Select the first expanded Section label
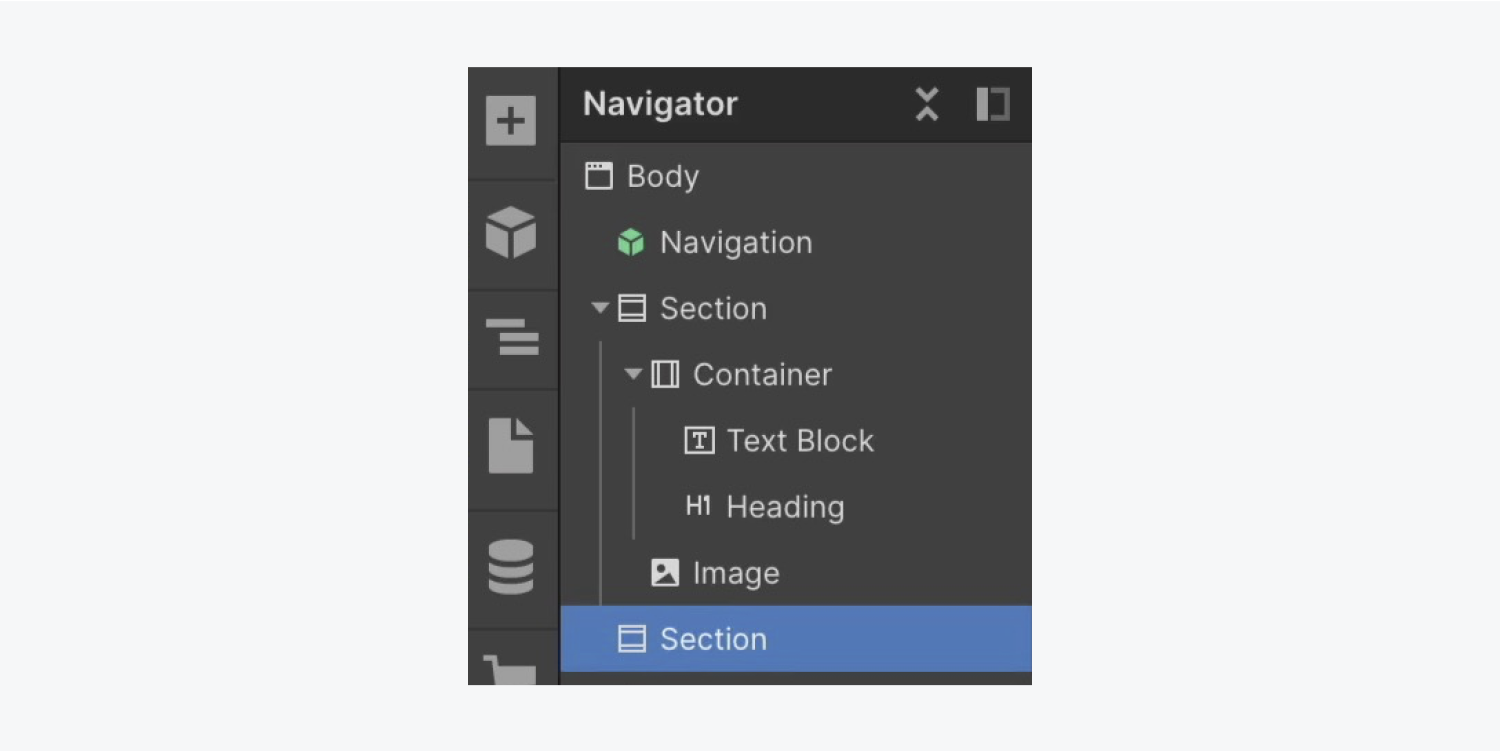 coord(712,308)
